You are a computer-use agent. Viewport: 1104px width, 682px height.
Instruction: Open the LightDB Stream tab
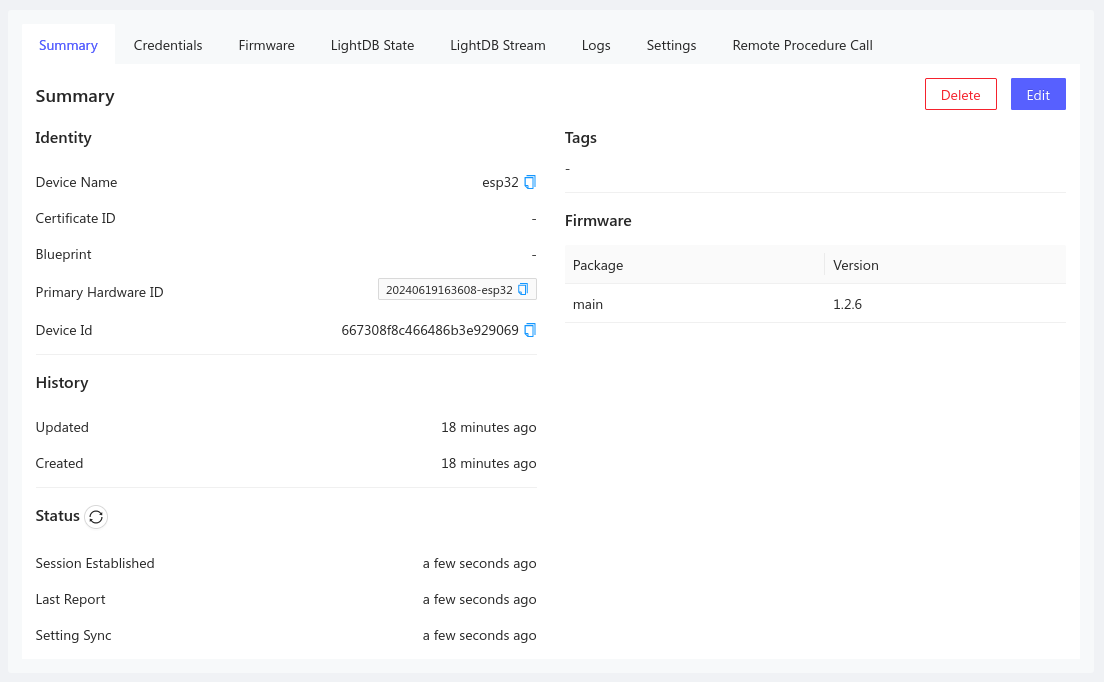[497, 45]
